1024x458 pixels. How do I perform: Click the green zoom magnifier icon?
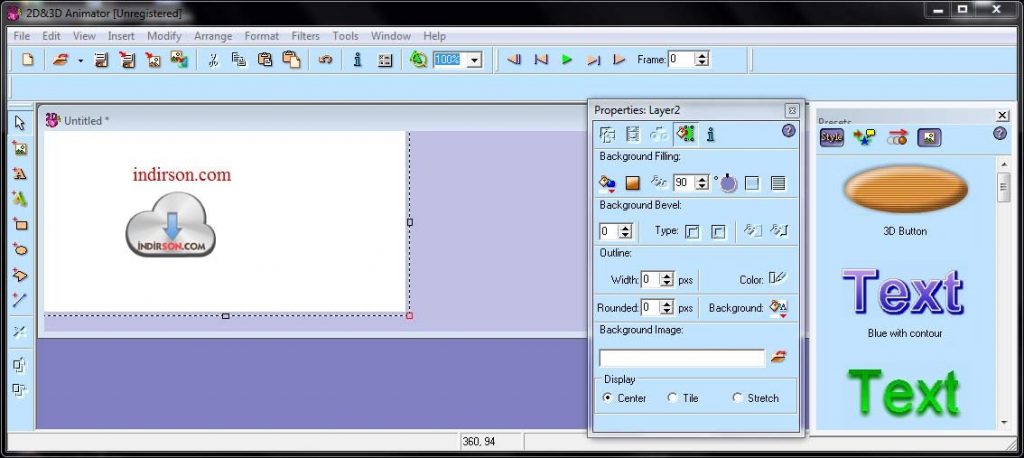click(418, 59)
